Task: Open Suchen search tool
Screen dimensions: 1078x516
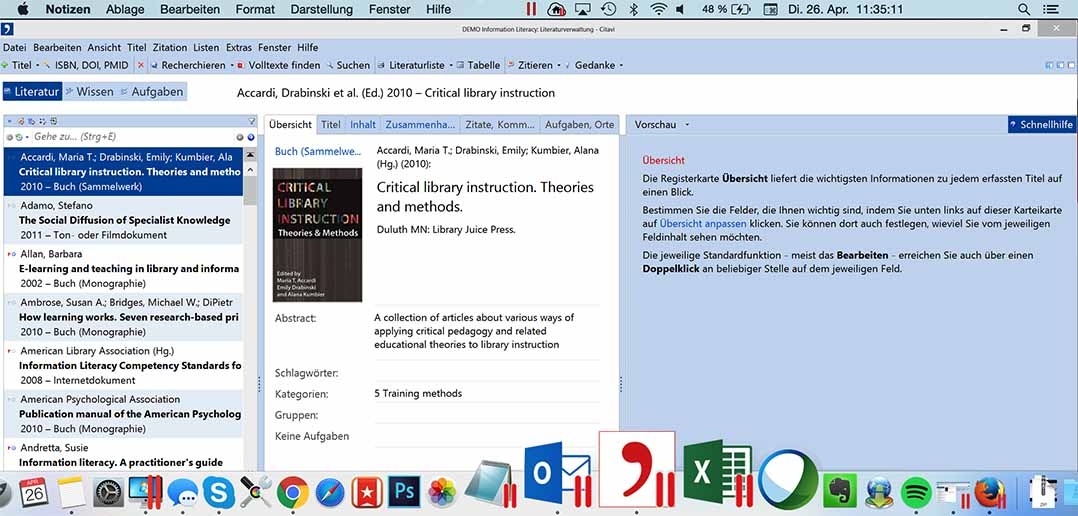Action: (352, 66)
